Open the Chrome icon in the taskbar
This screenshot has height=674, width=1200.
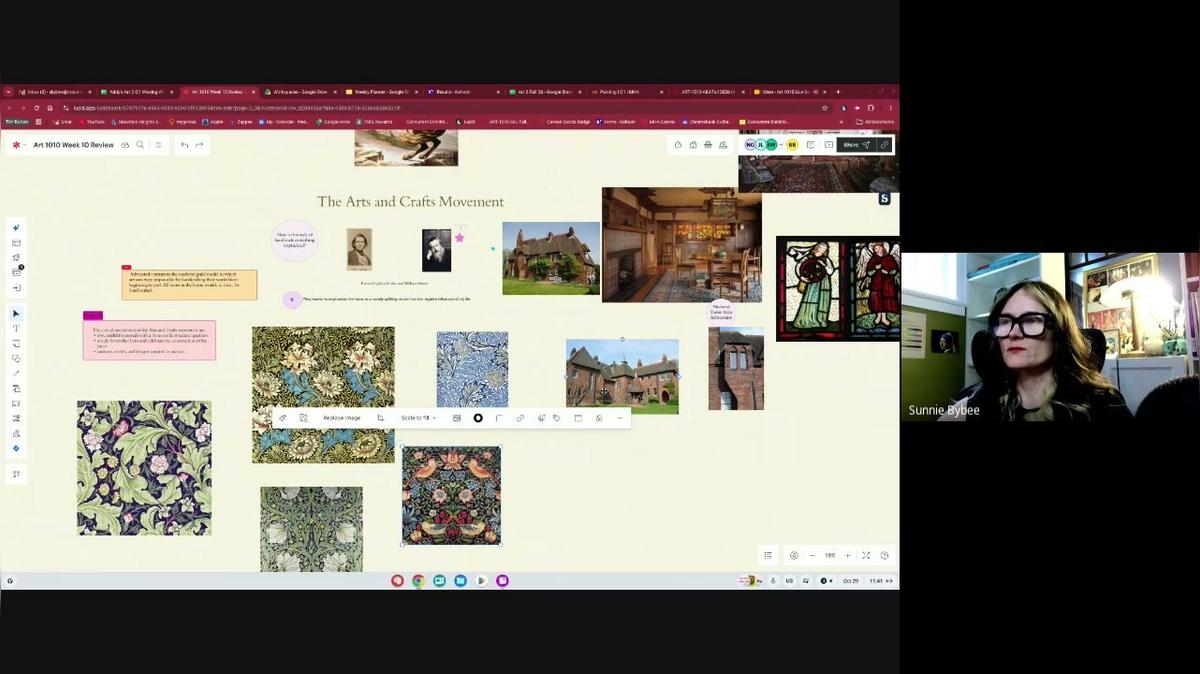(x=418, y=581)
